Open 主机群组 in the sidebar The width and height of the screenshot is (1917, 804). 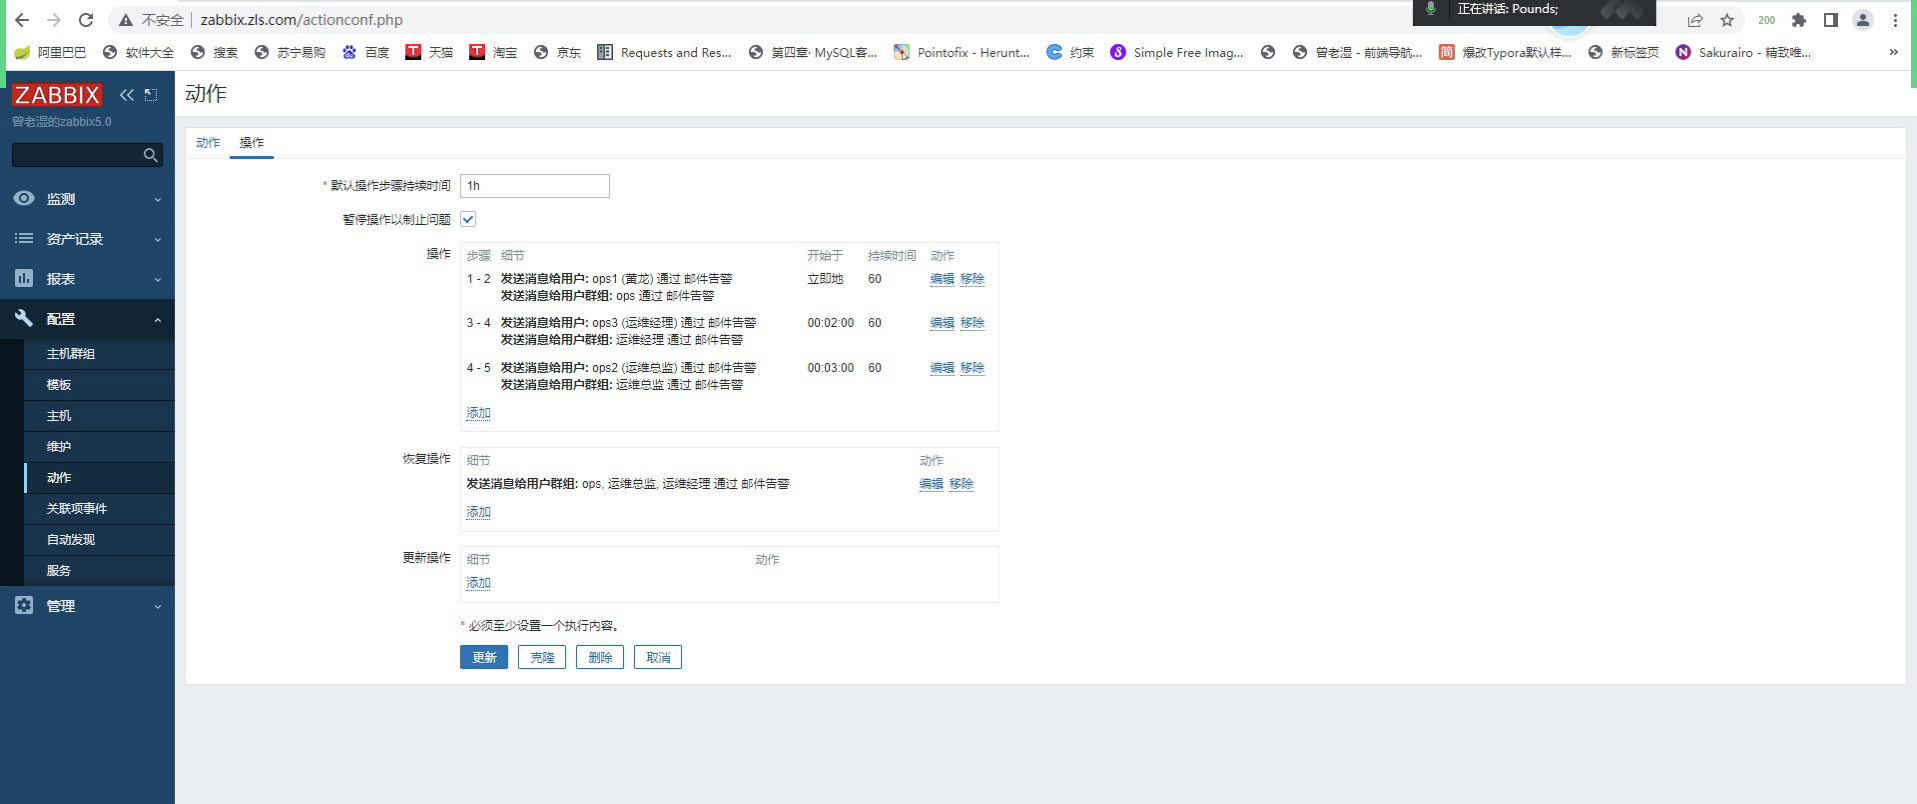click(99, 354)
